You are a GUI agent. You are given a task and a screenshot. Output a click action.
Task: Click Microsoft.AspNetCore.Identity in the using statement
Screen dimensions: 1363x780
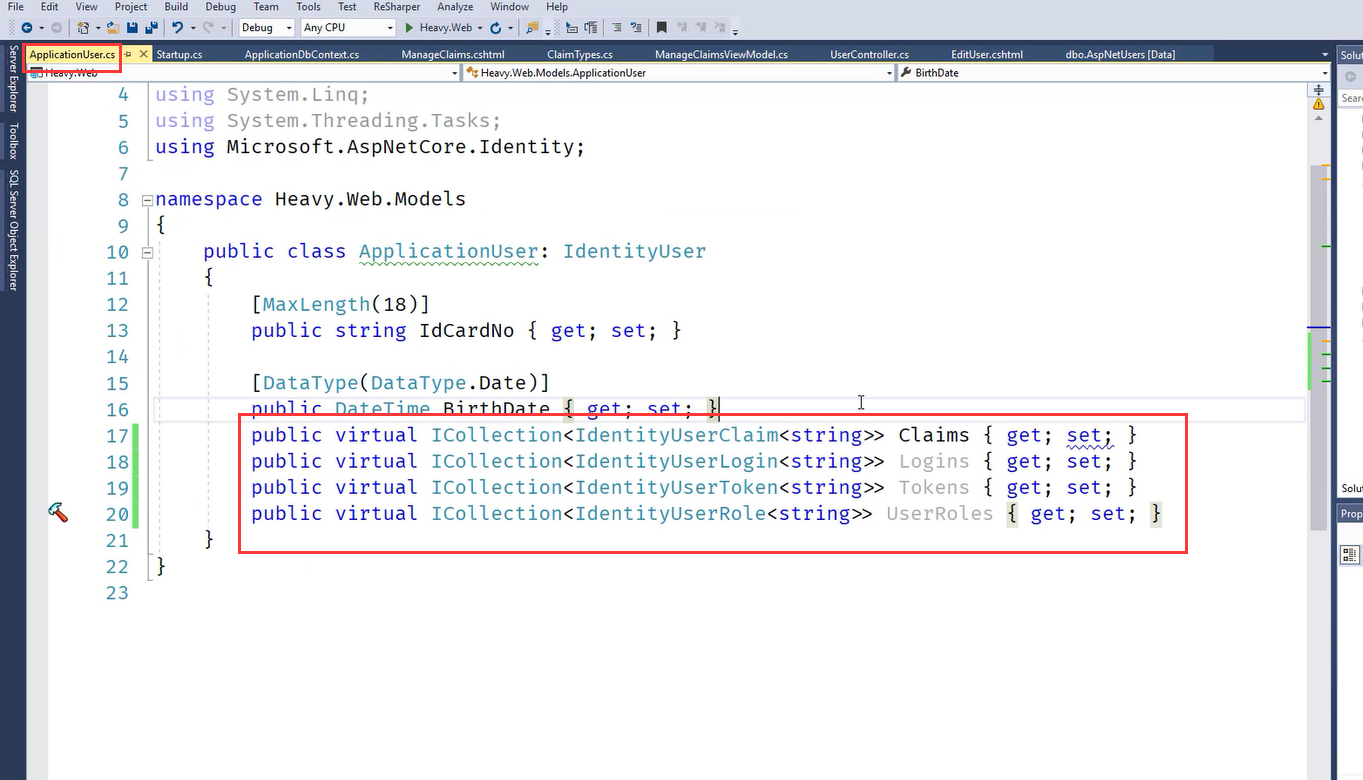(x=402, y=147)
